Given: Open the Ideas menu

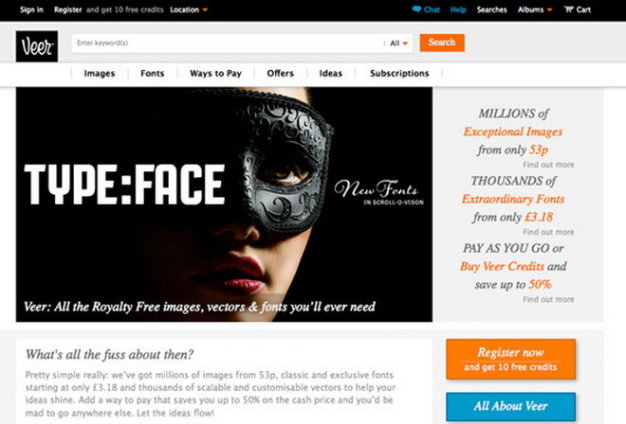Looking at the screenshot, I should pos(331,73).
